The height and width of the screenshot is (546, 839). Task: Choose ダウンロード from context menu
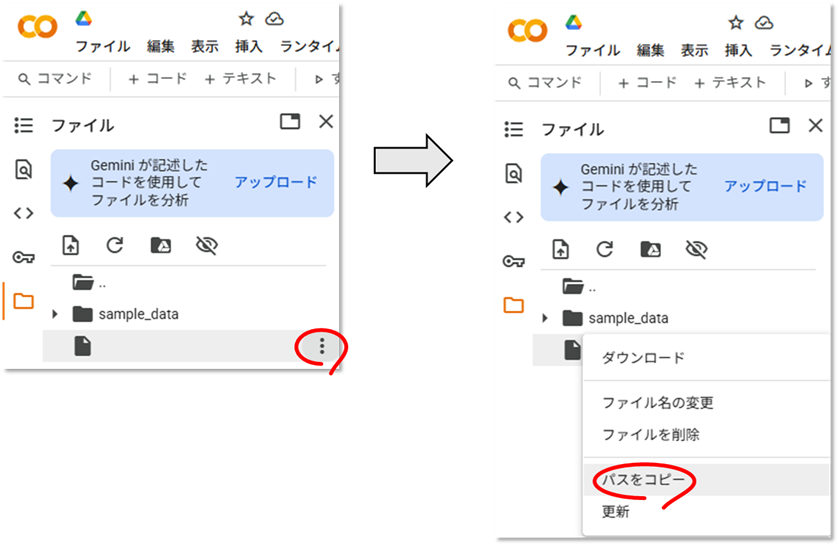coord(706,358)
